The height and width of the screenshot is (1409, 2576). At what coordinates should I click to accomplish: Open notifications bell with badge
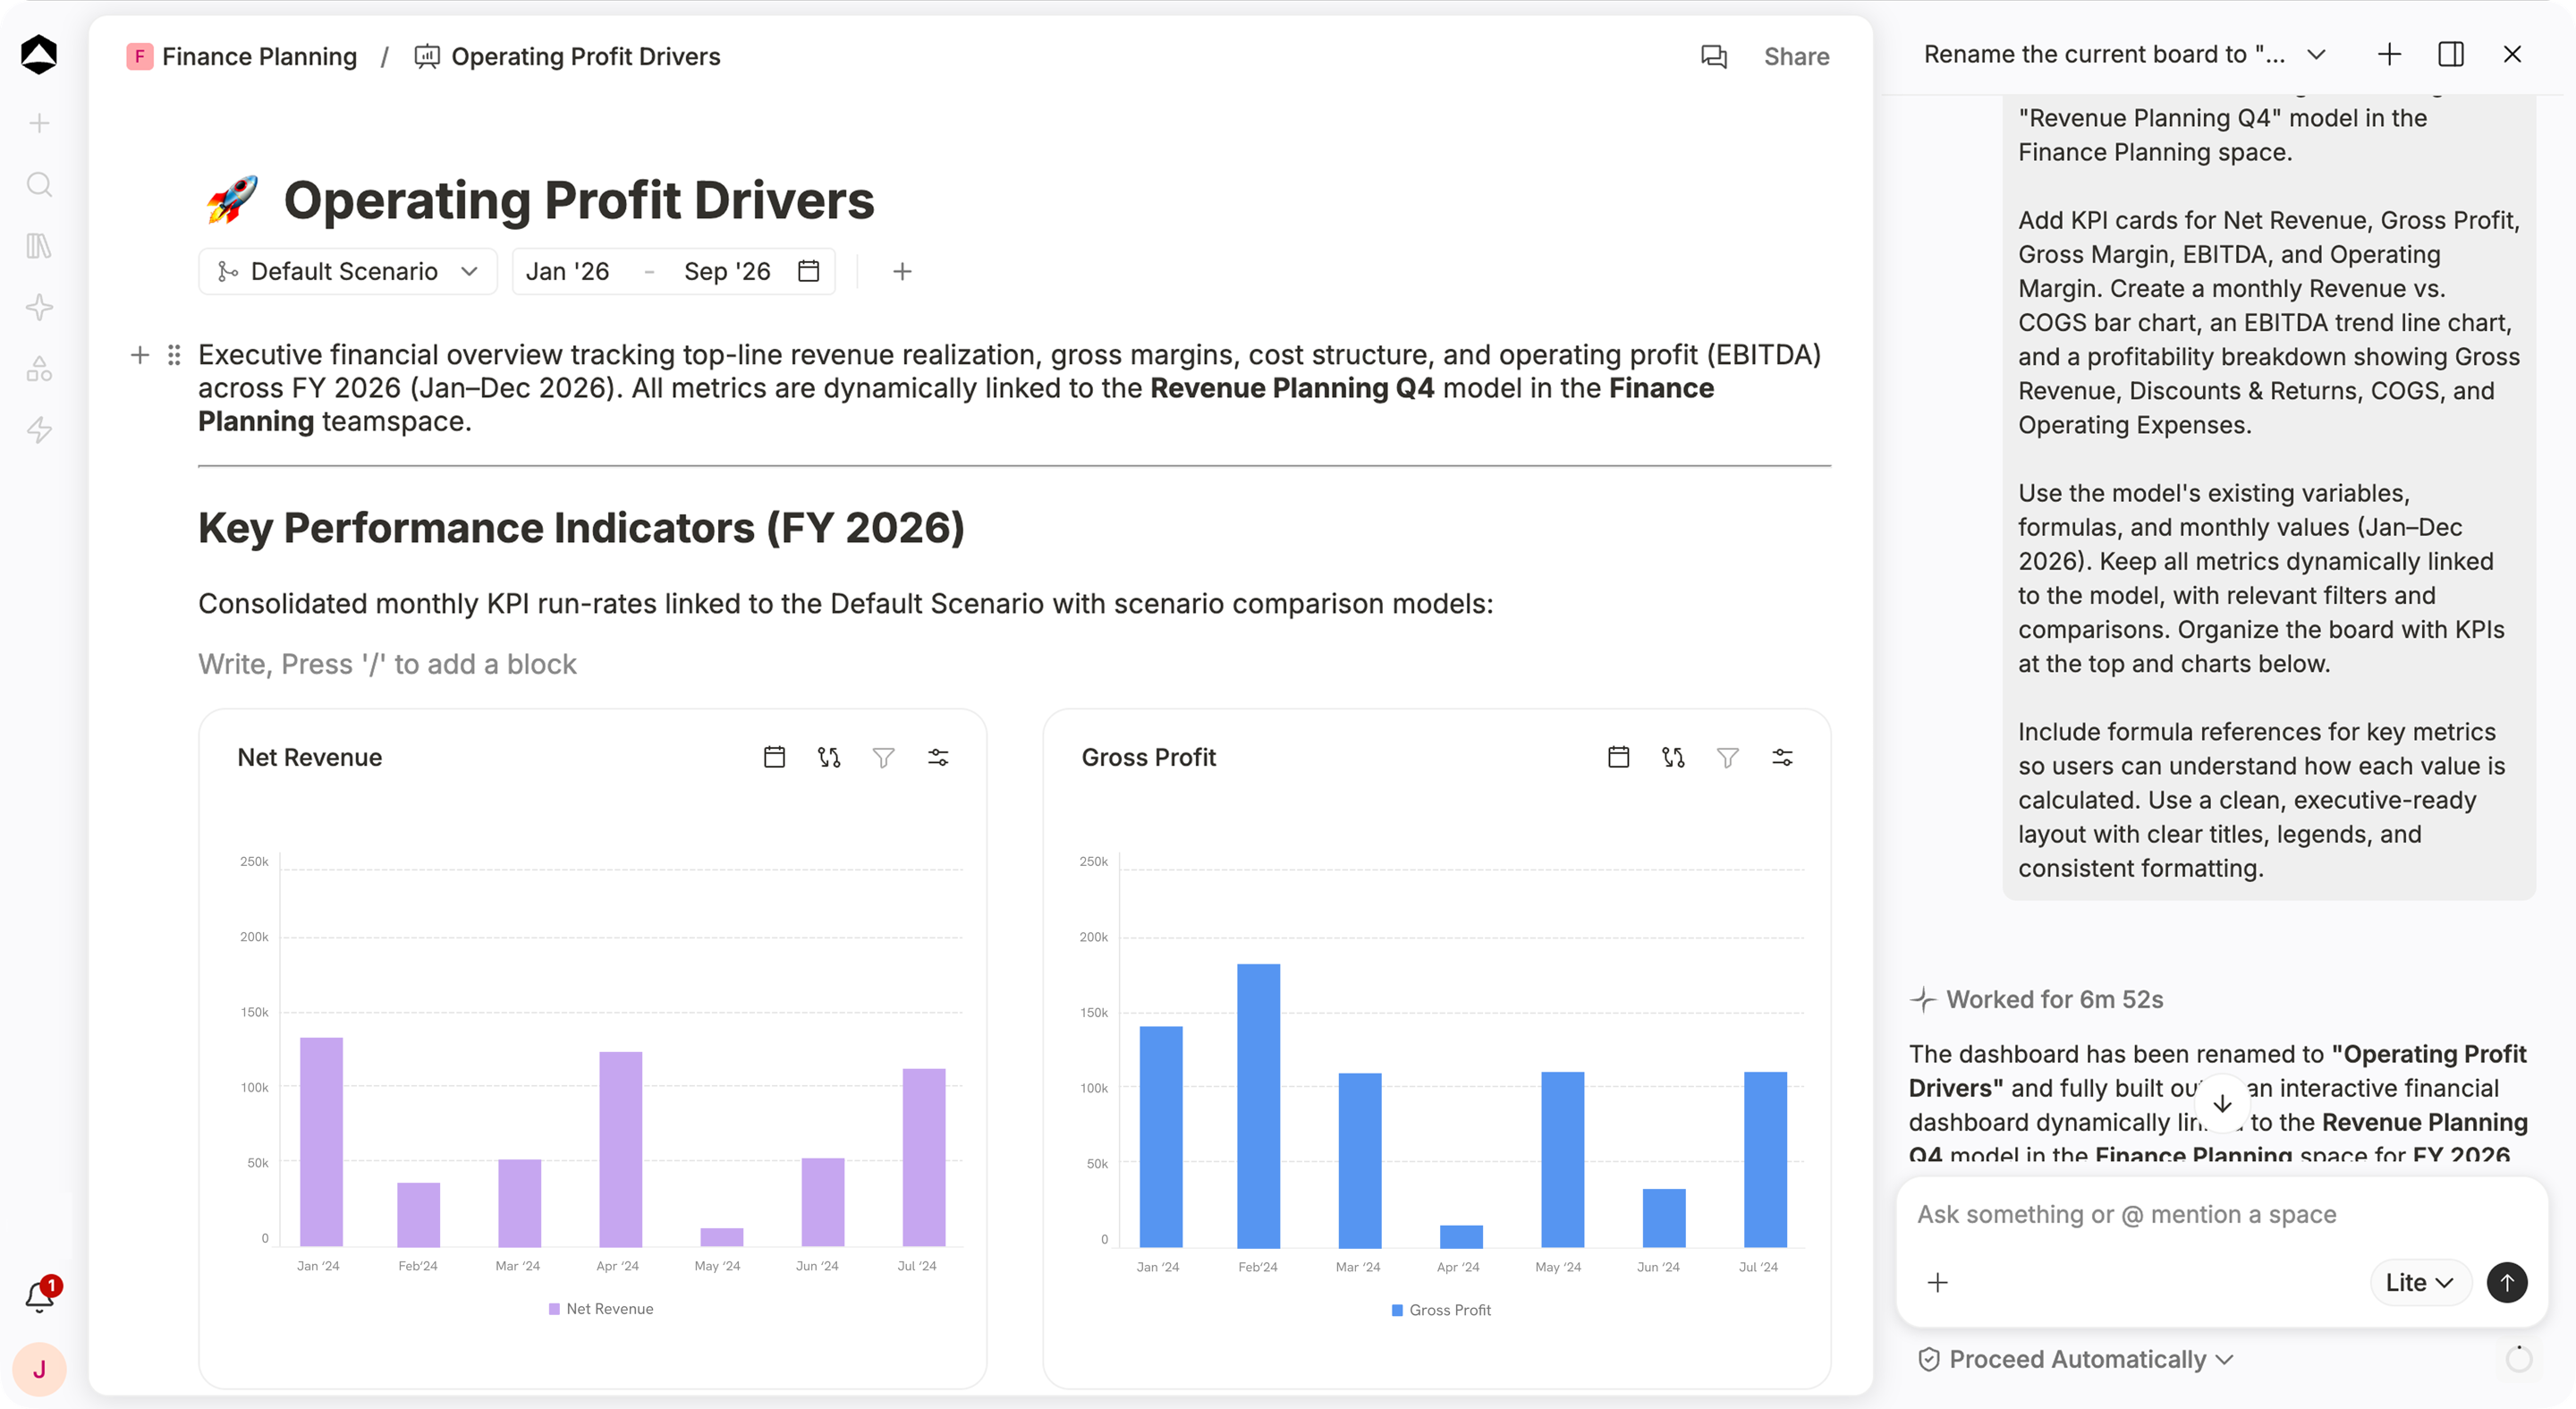click(x=41, y=1295)
